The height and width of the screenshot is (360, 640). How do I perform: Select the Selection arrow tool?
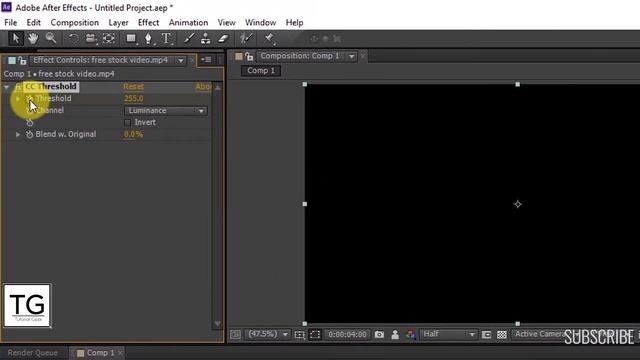pyautogui.click(x=16, y=39)
